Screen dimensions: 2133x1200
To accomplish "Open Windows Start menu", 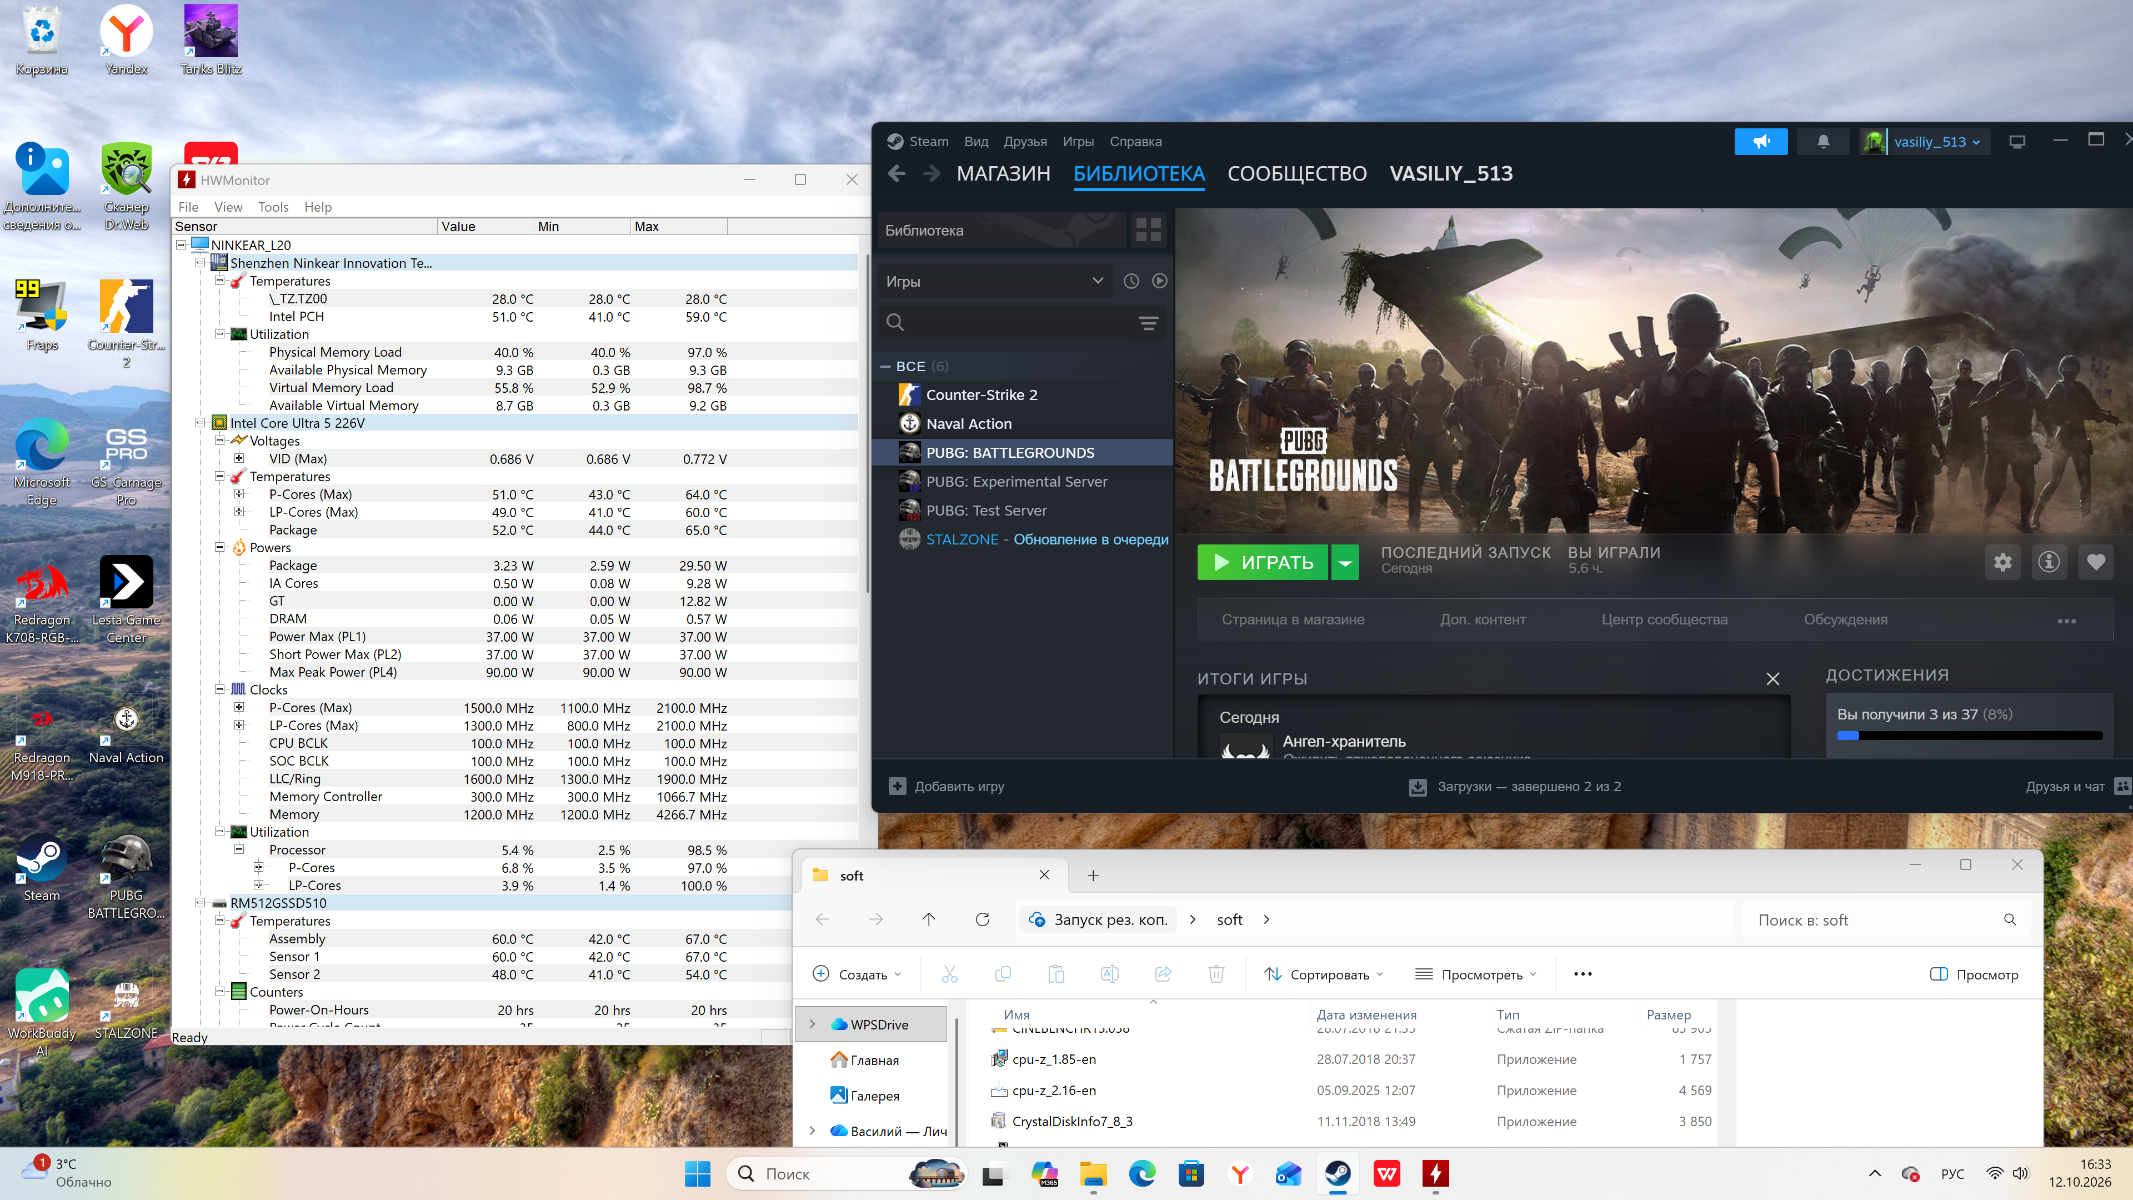I will [x=697, y=1174].
